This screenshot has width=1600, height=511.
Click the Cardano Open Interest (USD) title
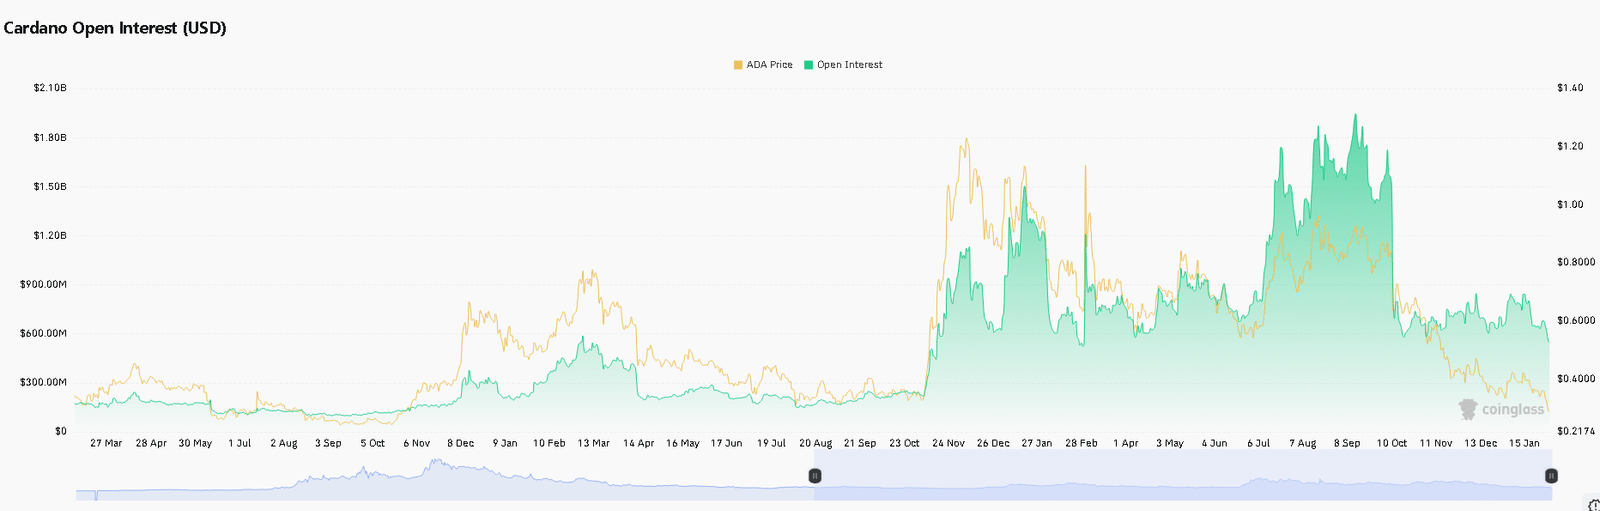pyautogui.click(x=115, y=28)
